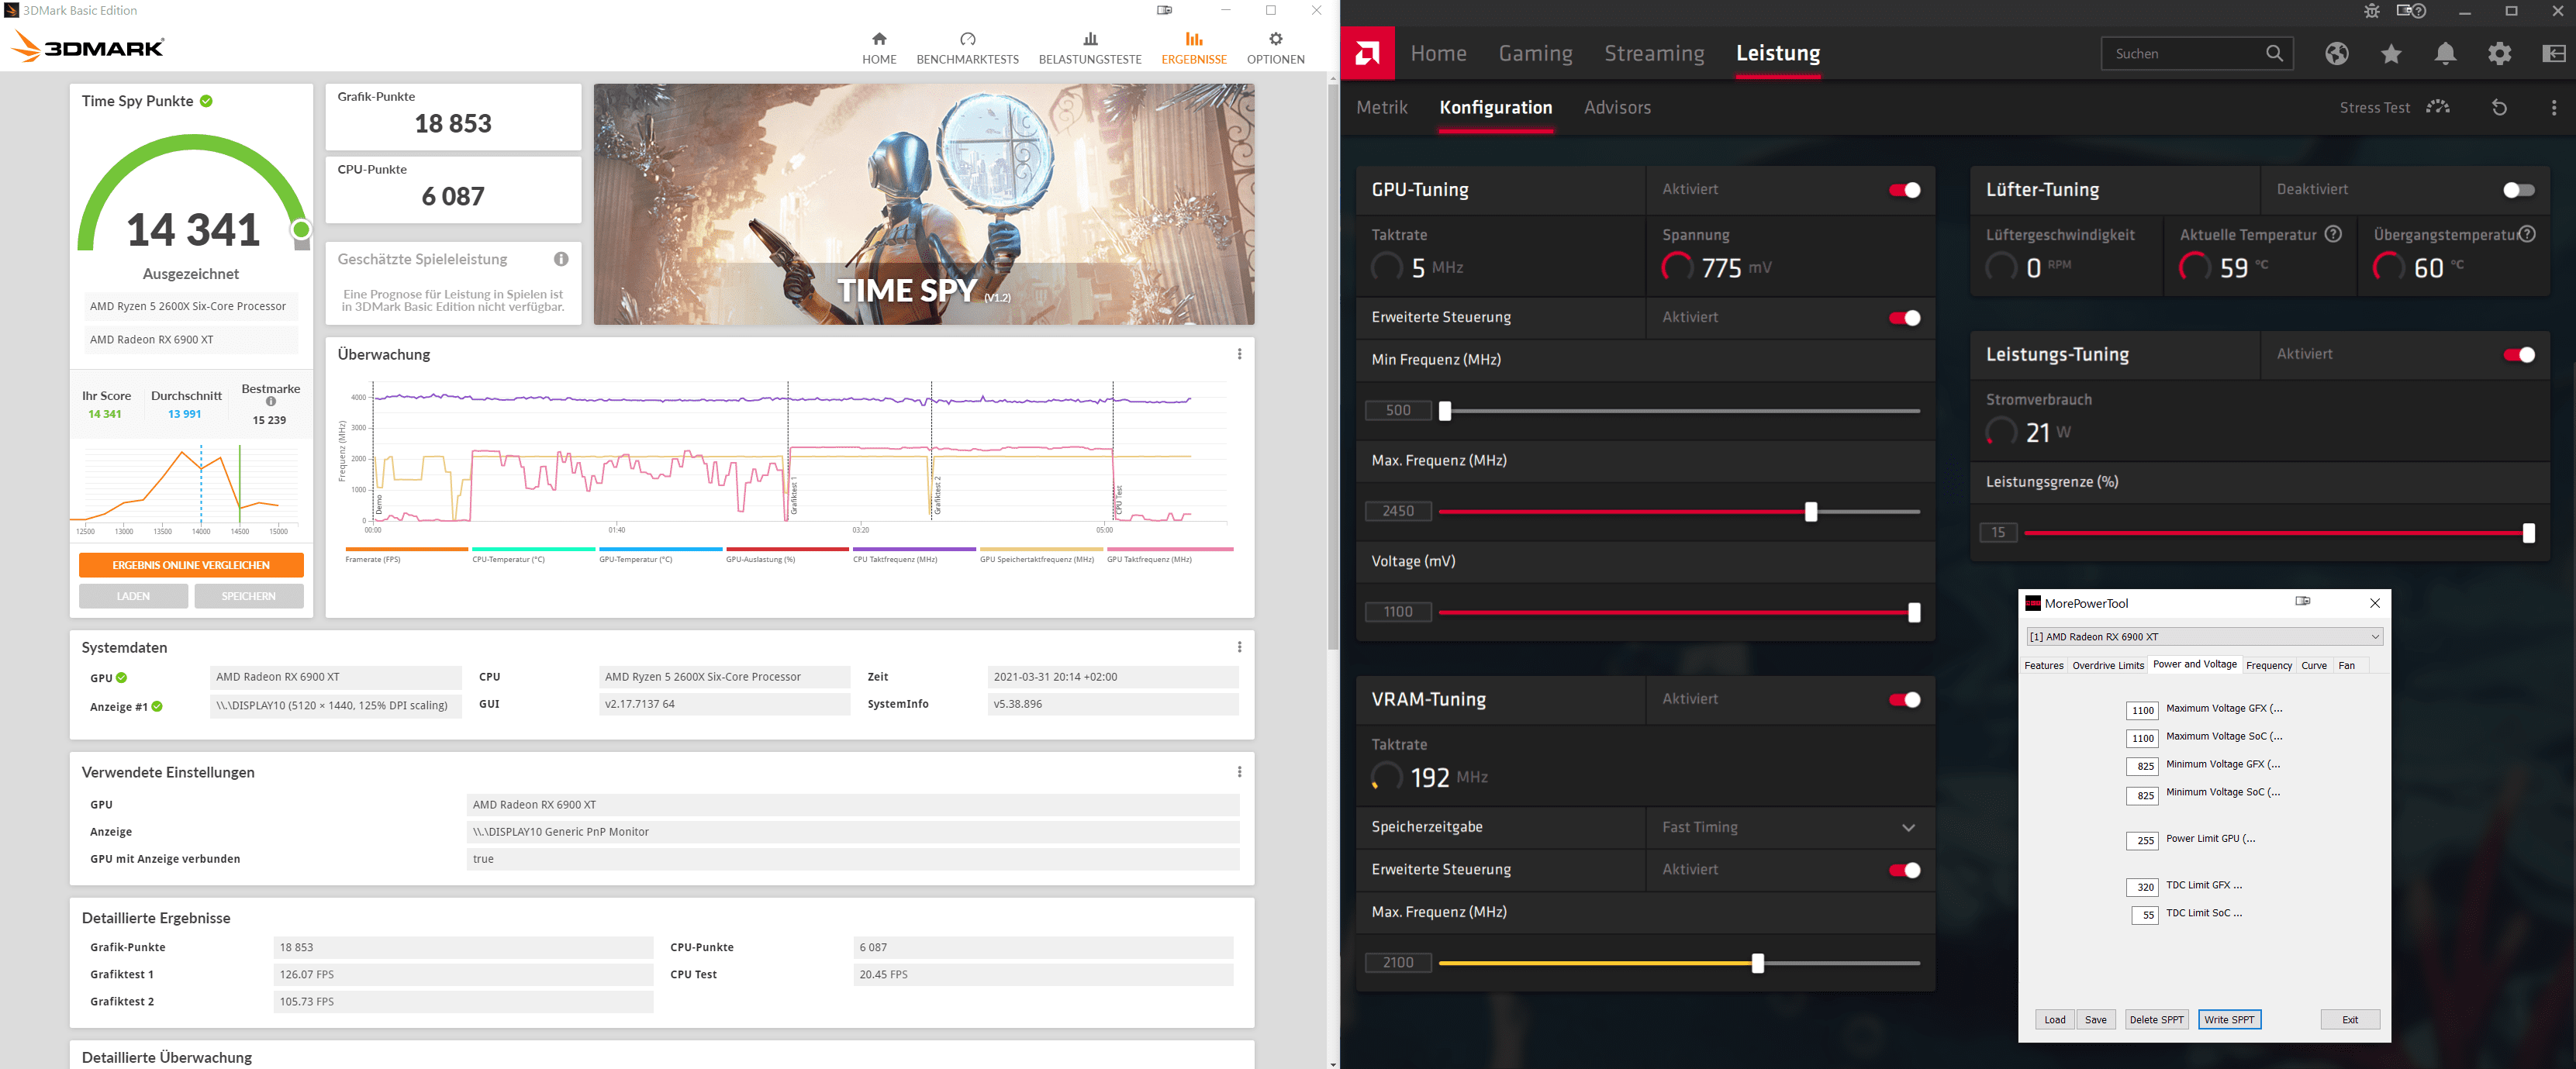Click the VRAM Max Frequenz slider handle

point(1757,964)
